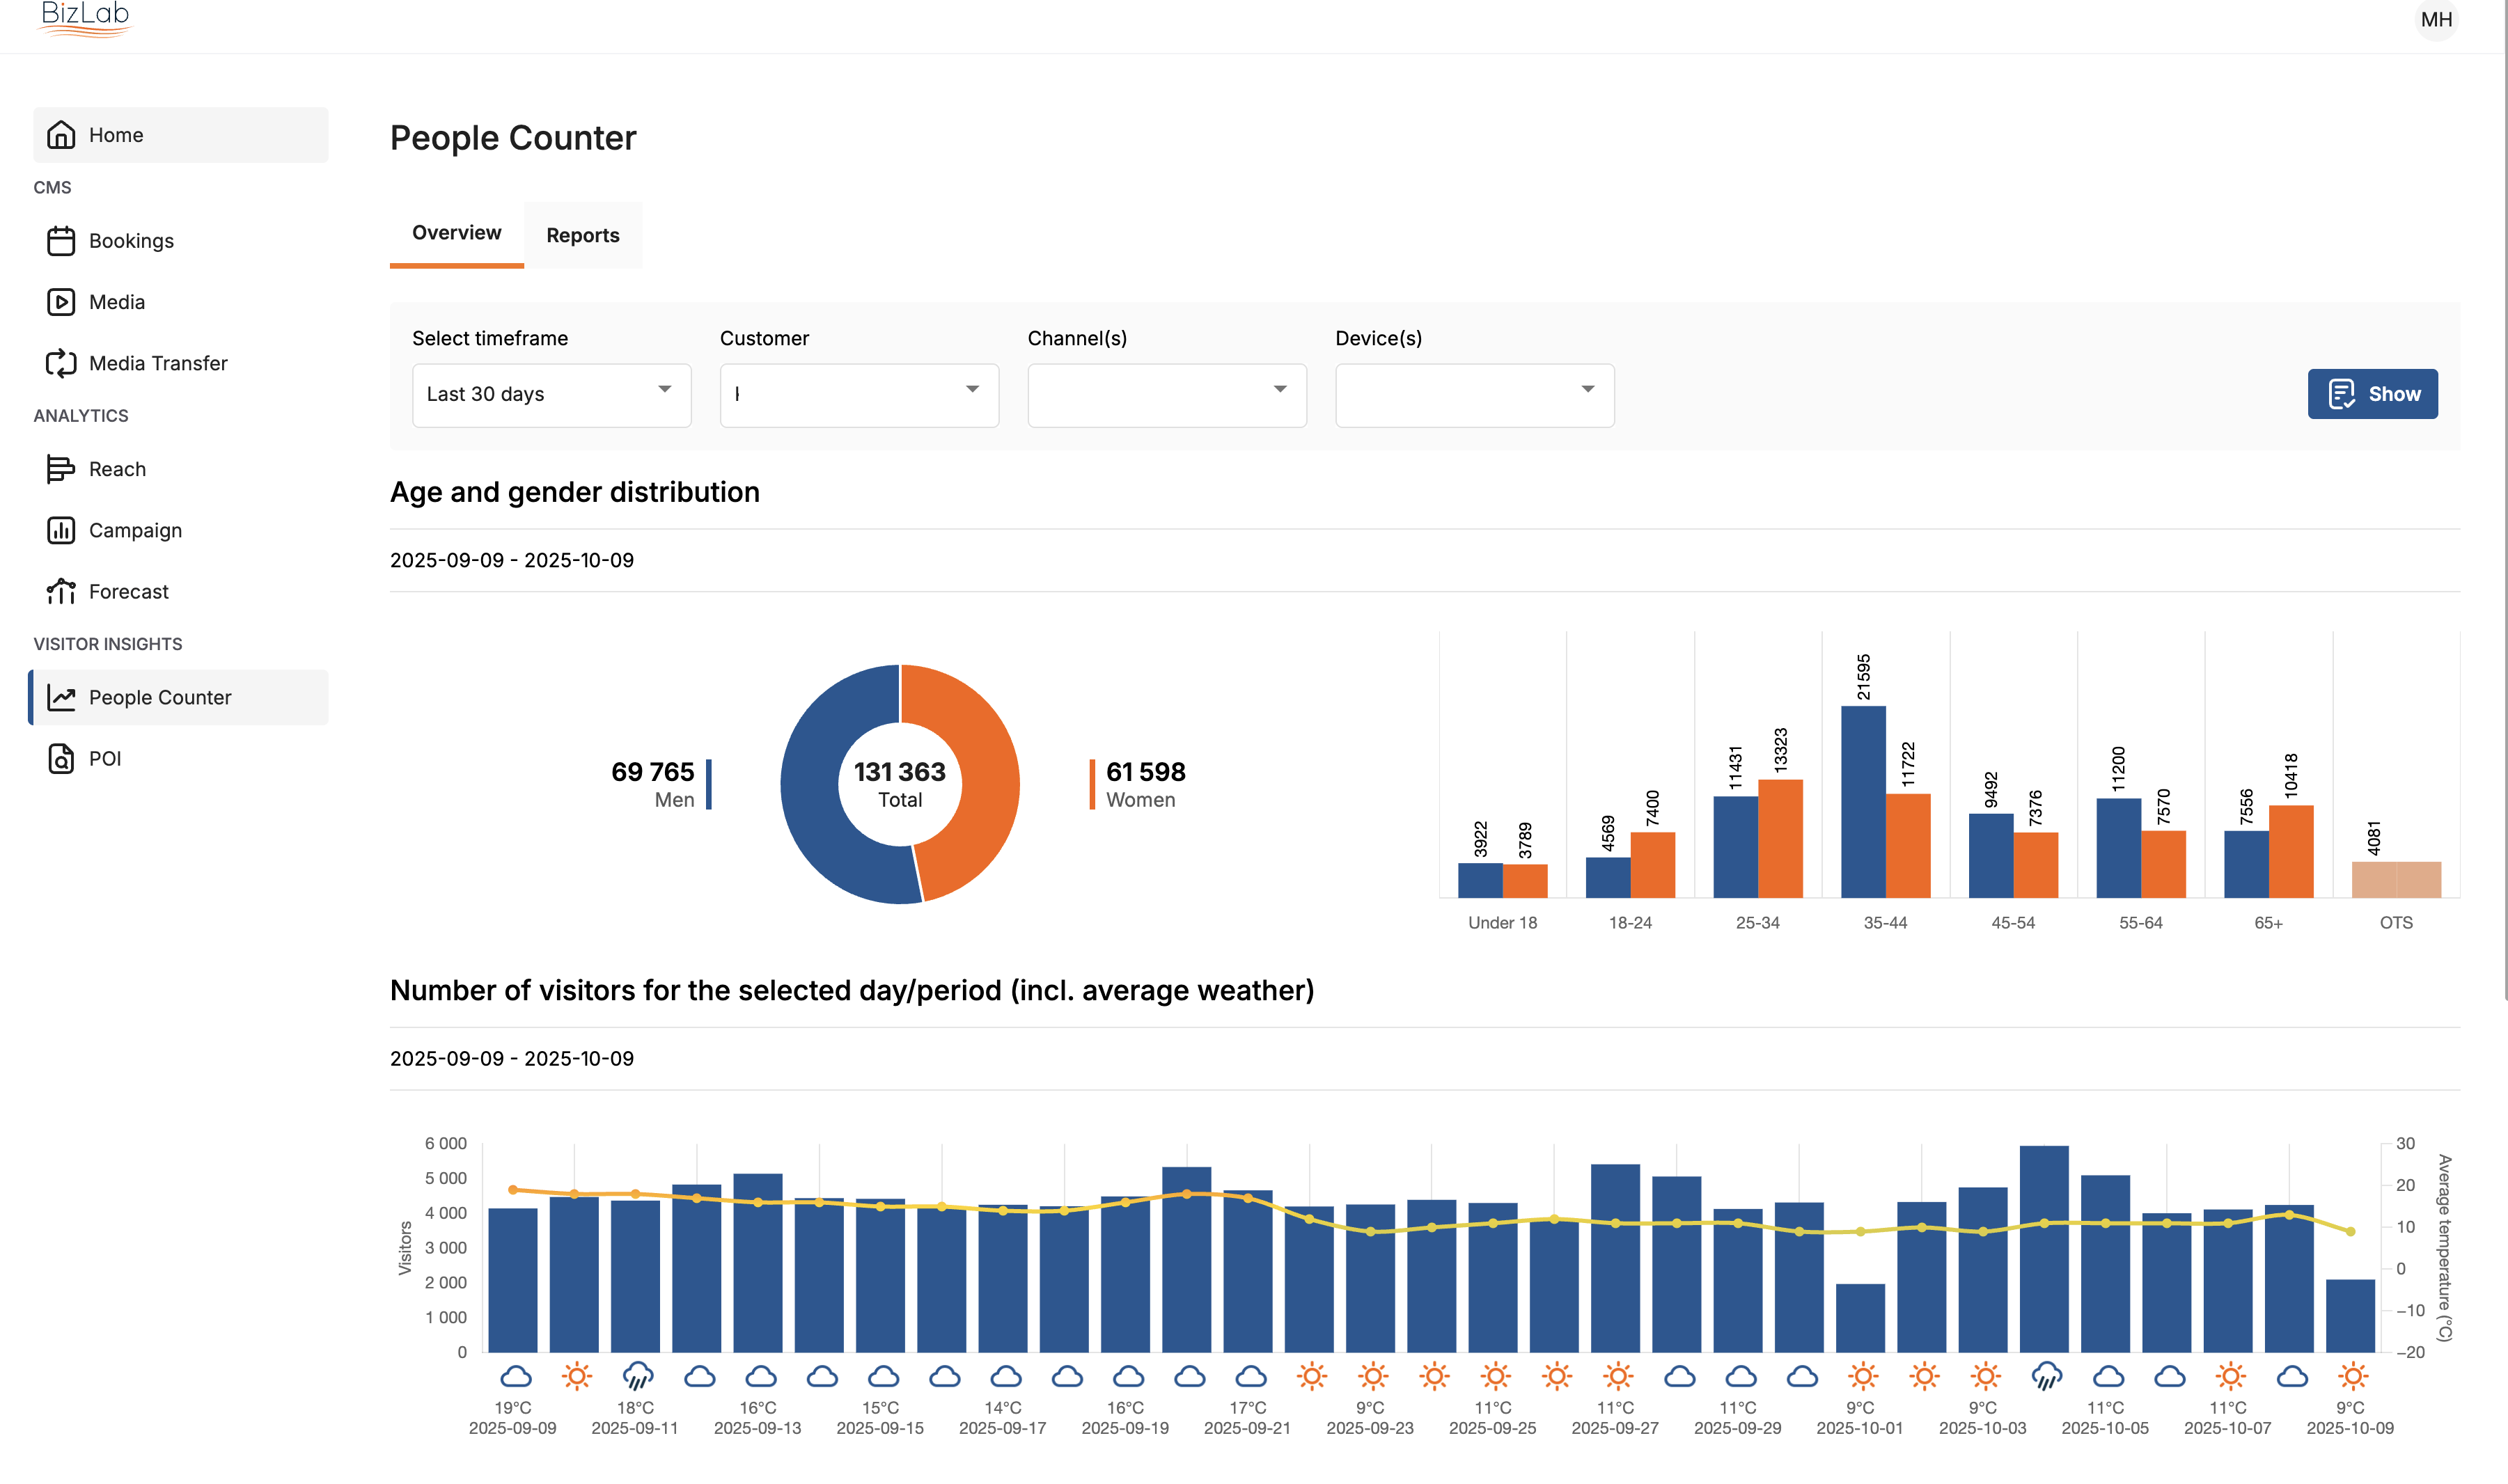Click the Forecast icon

pos(61,591)
